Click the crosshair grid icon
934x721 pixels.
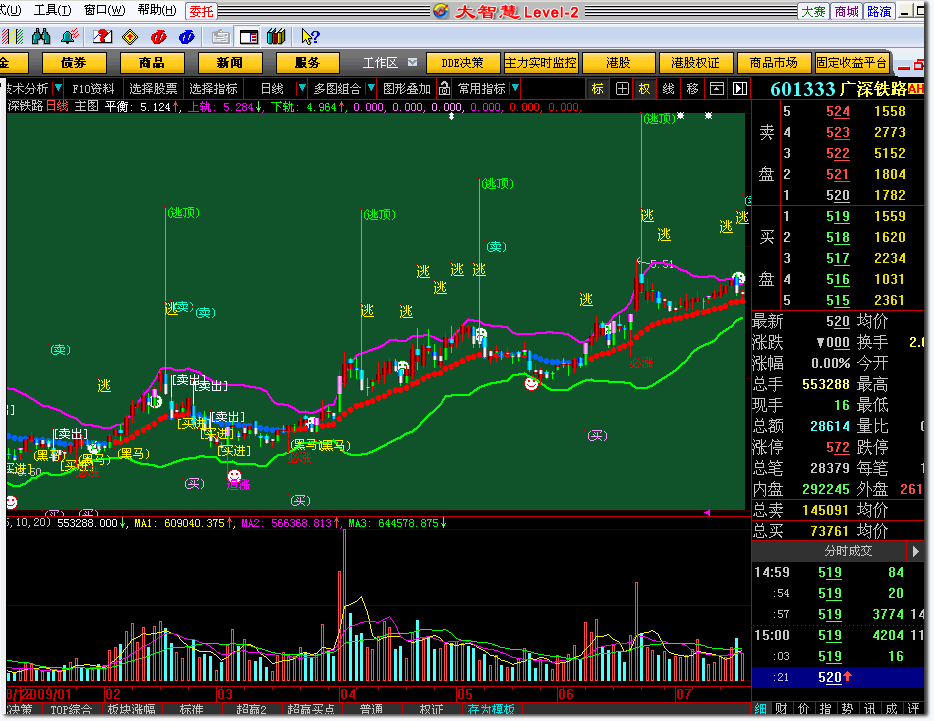(622, 89)
